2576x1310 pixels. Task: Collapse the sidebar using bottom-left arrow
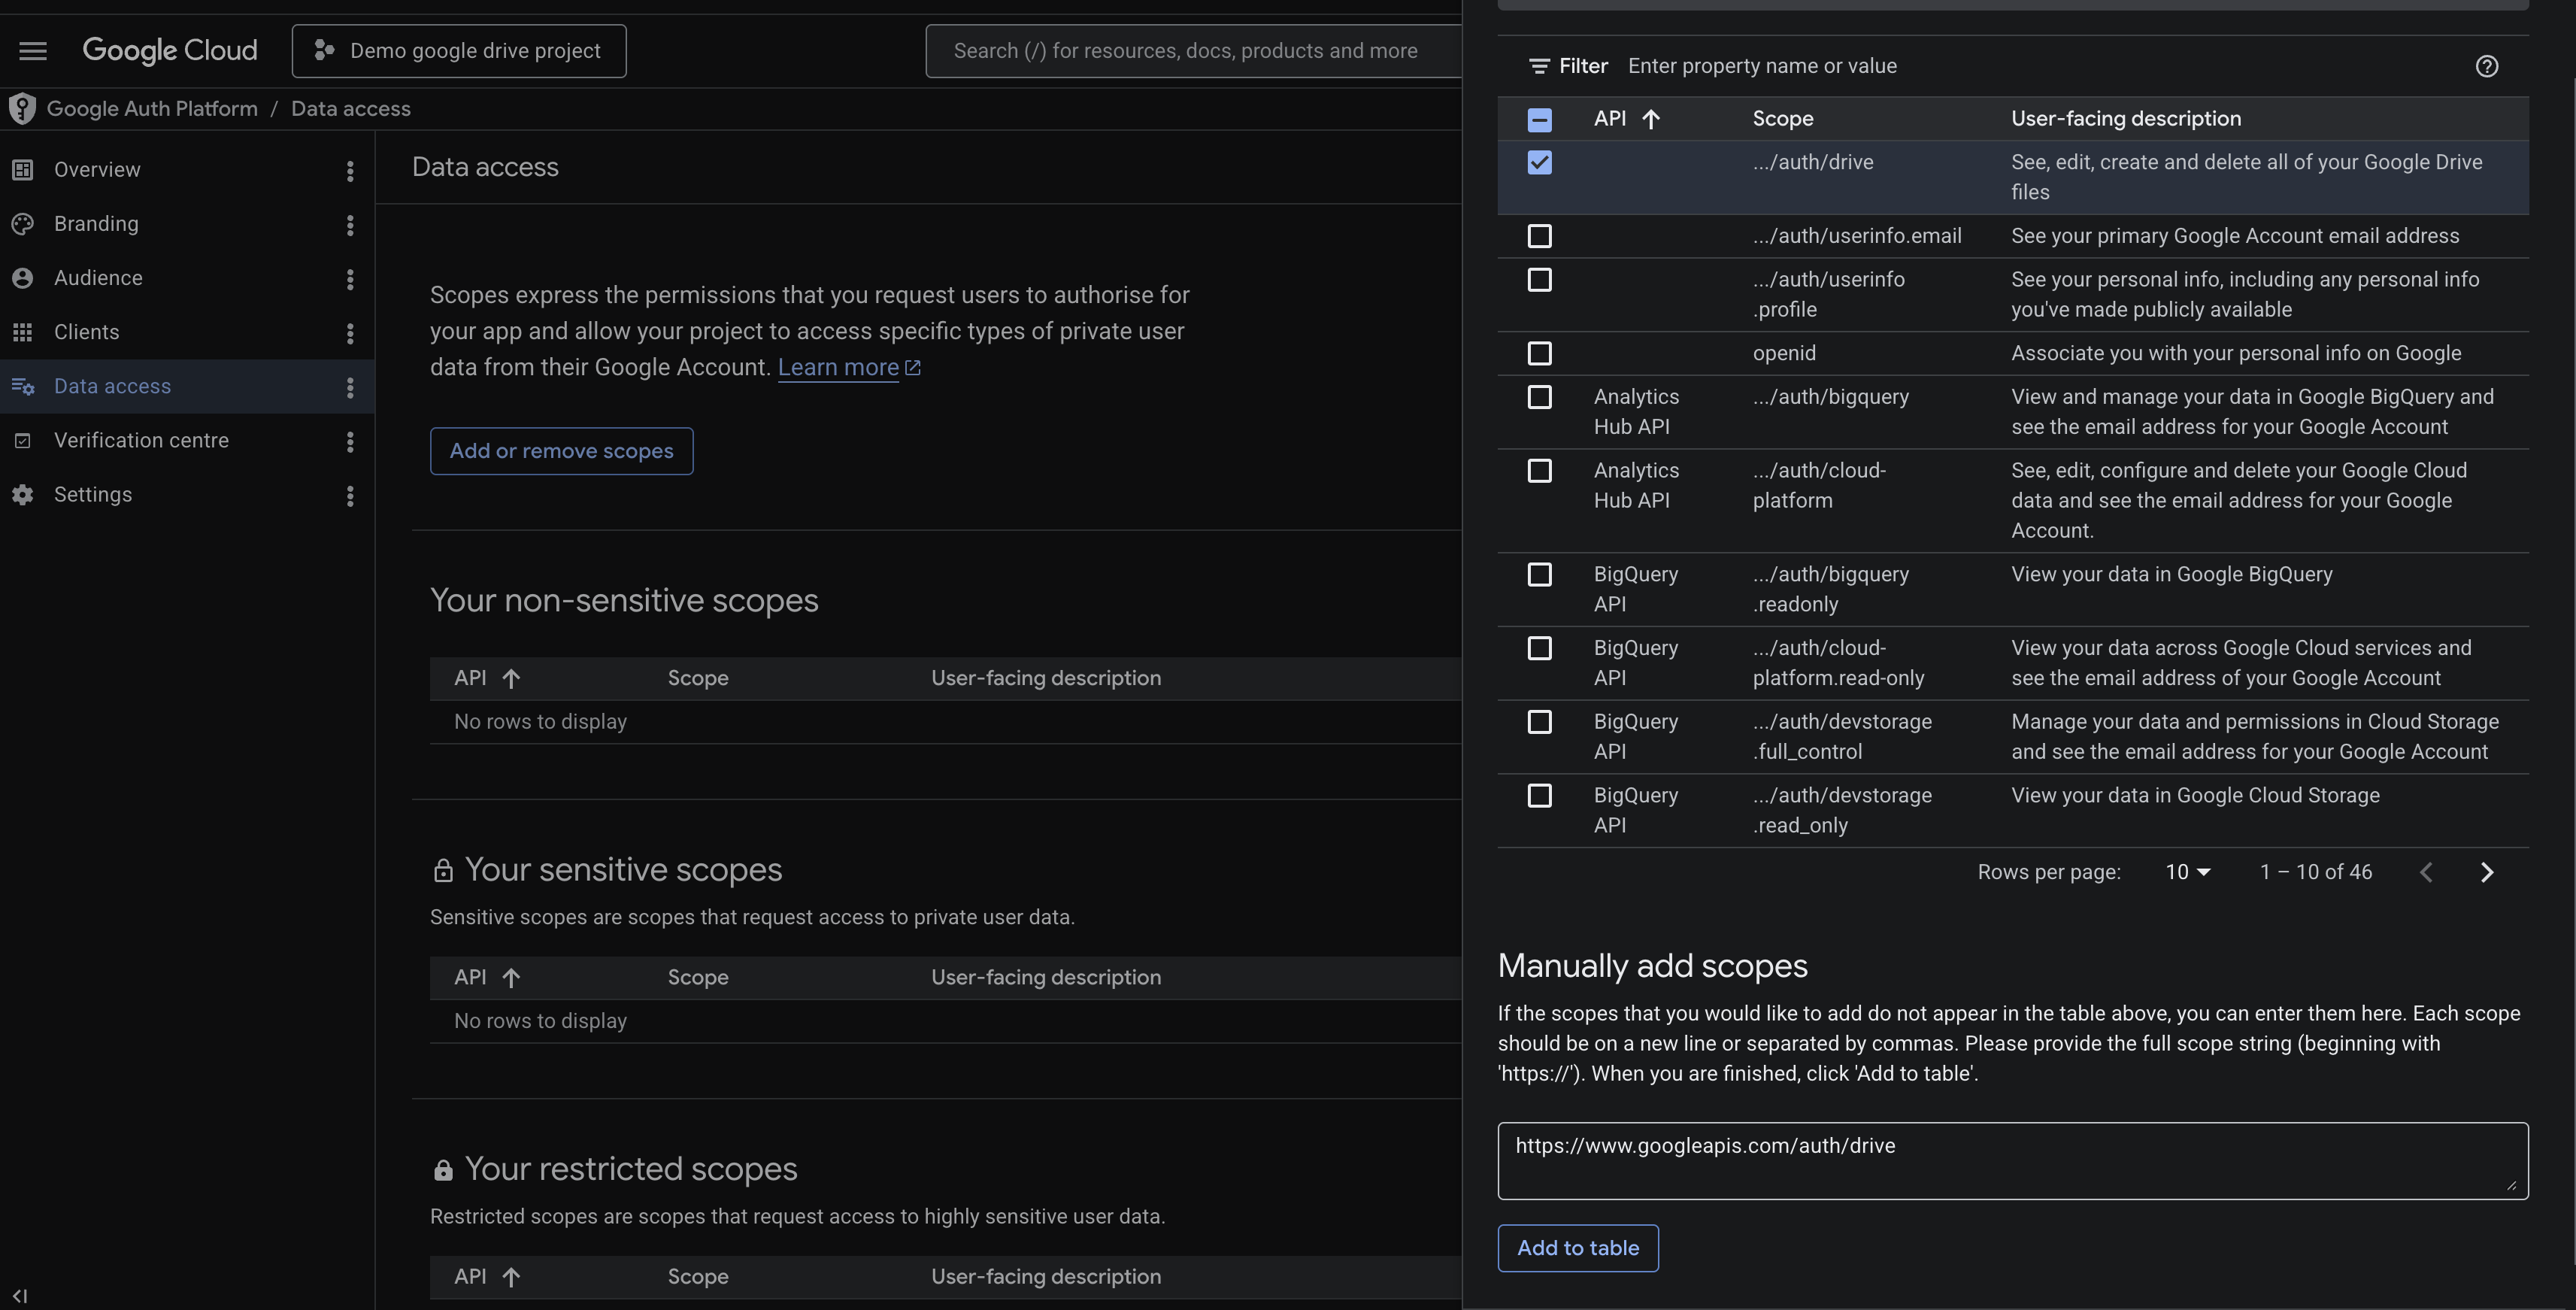[x=19, y=1295]
